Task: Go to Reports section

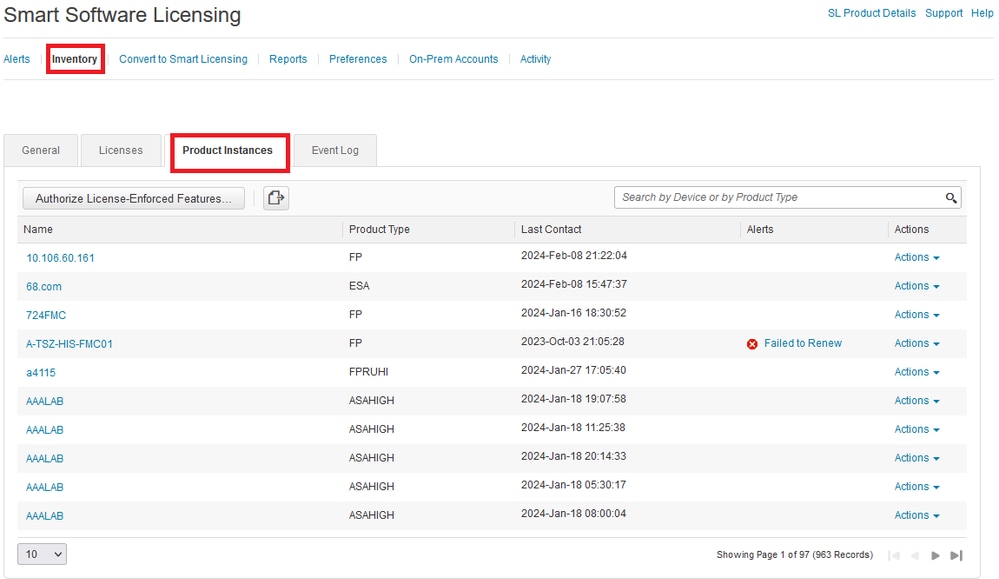Action: pos(288,59)
